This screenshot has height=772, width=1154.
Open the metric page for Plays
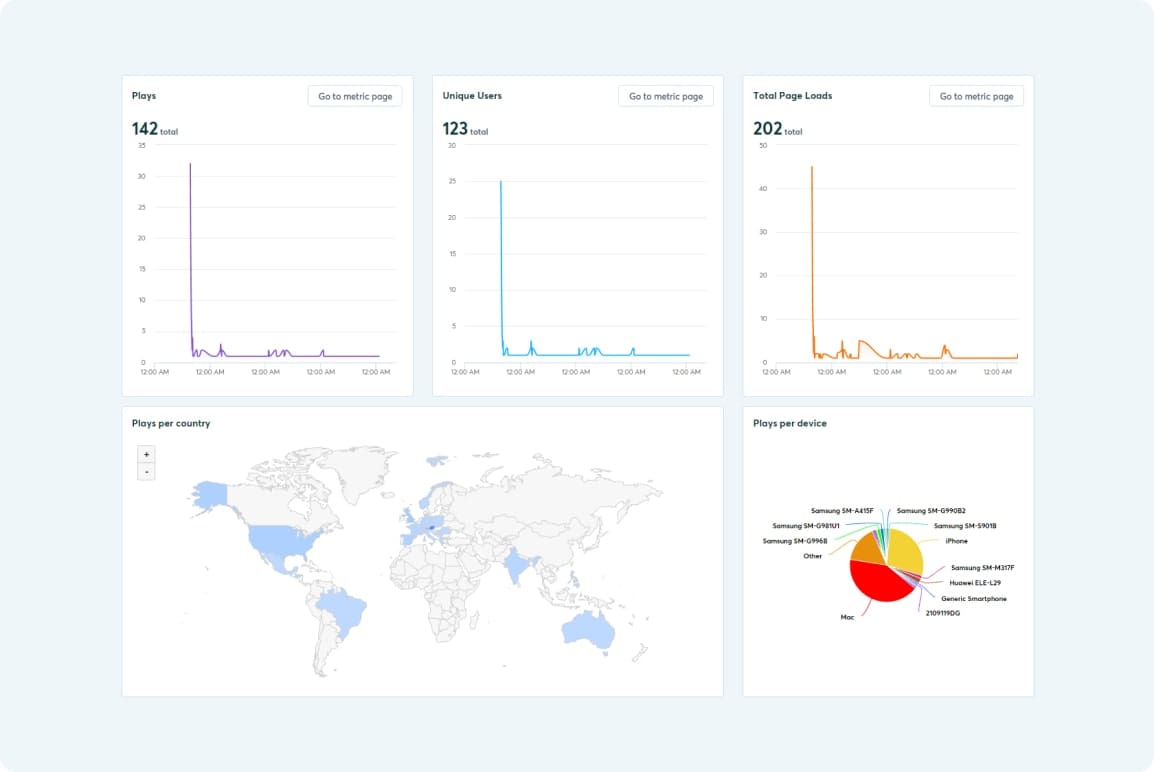coord(355,96)
